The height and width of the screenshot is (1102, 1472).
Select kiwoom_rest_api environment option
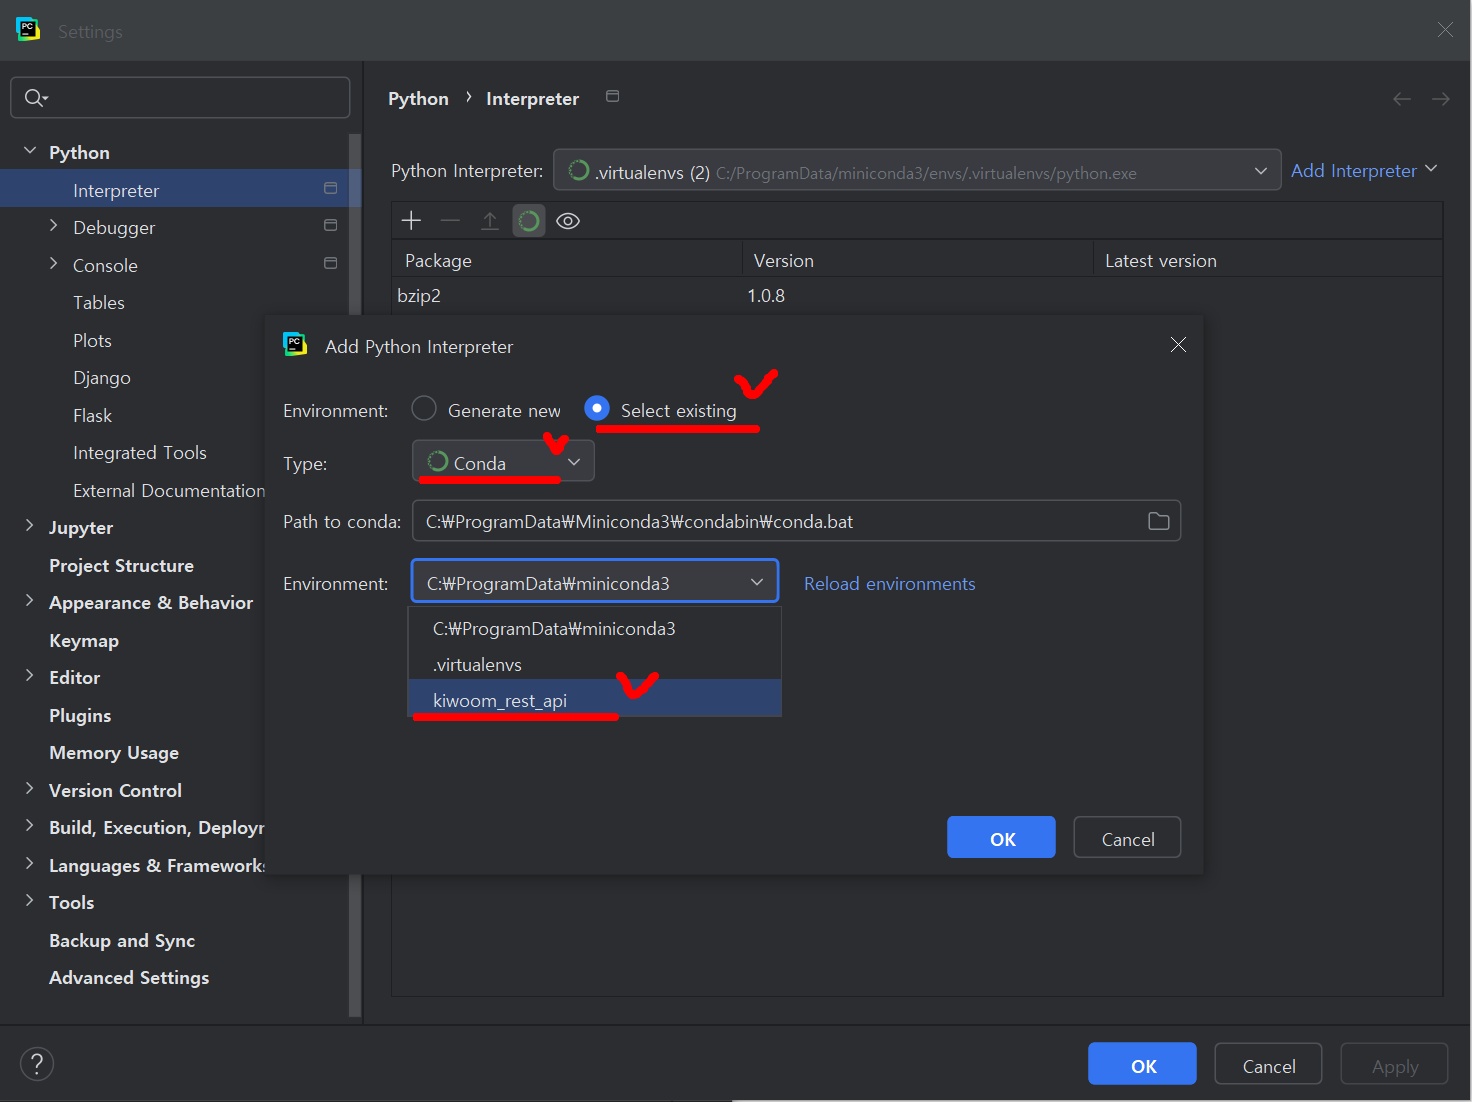click(x=595, y=699)
